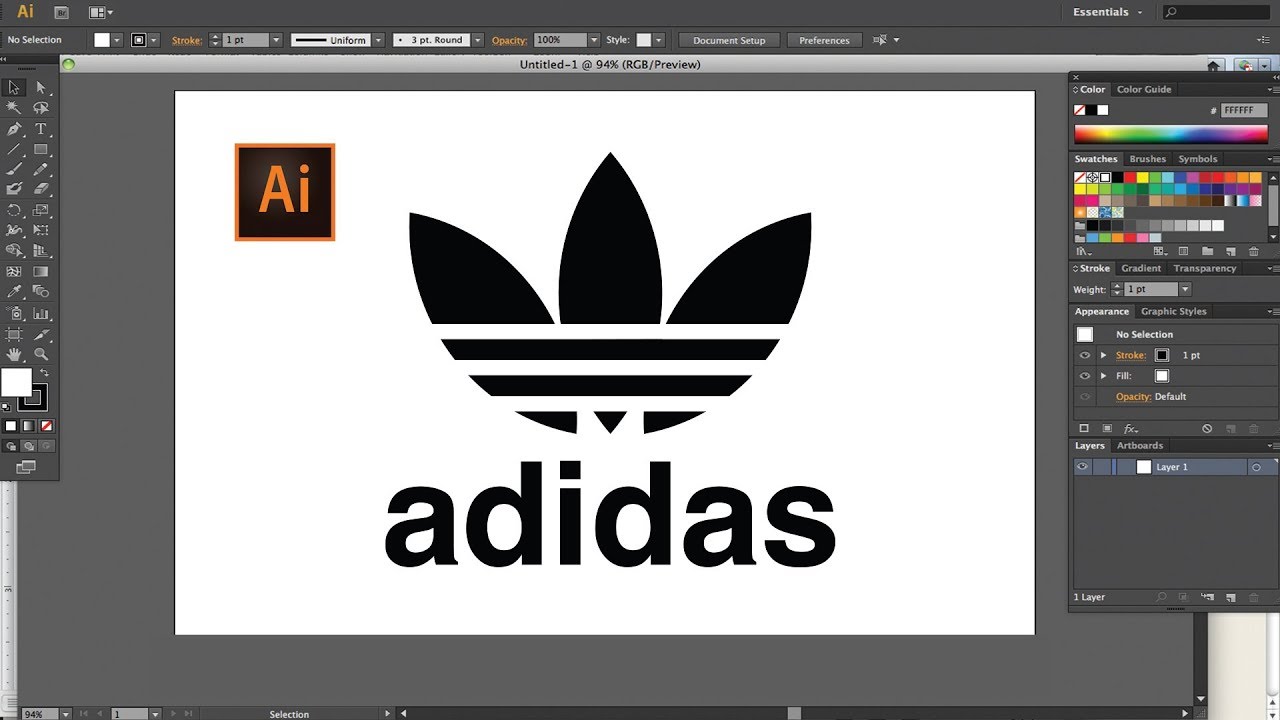The image size is (1280, 720).
Task: Set toolbox paint mode to Gradient
Action: 28,426
